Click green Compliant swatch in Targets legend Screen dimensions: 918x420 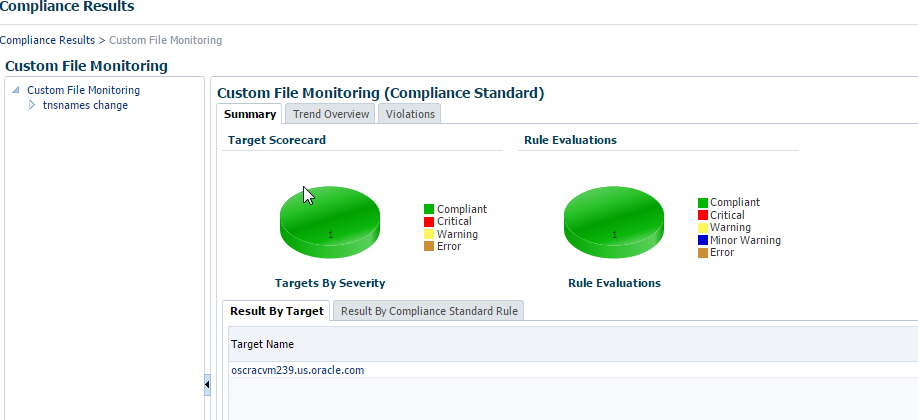[x=429, y=209]
